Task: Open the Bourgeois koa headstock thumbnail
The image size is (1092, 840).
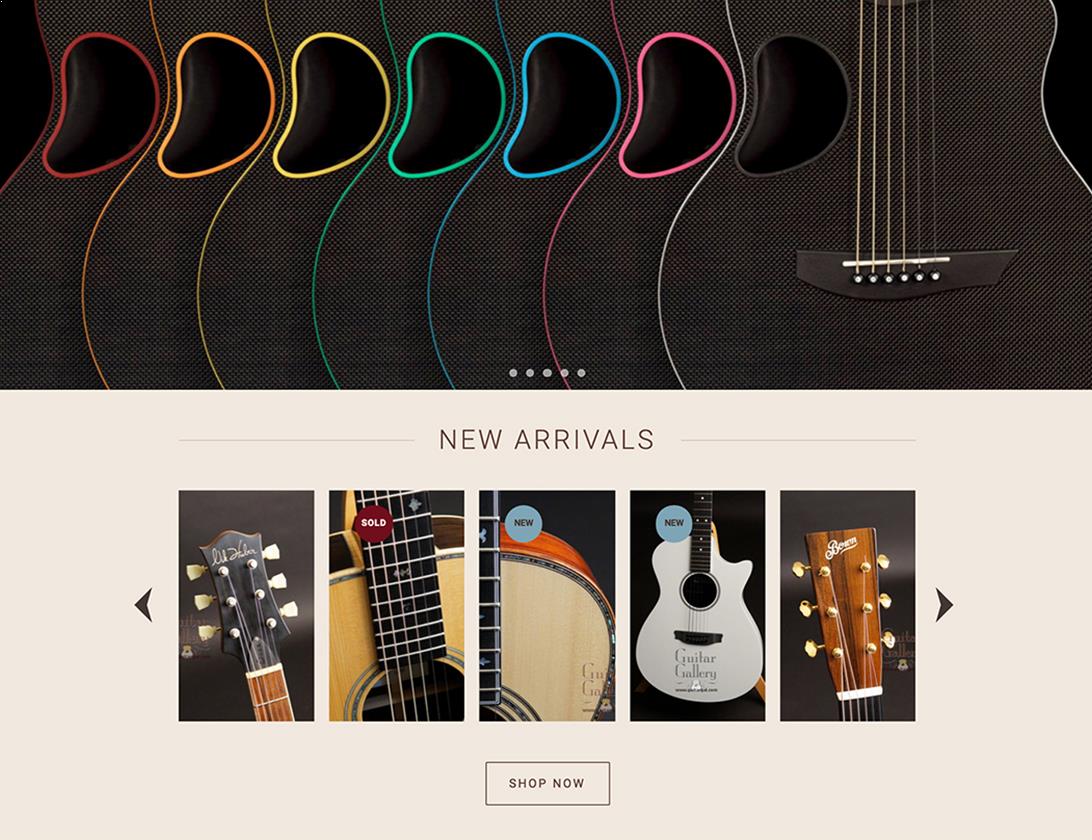Action: click(x=848, y=606)
